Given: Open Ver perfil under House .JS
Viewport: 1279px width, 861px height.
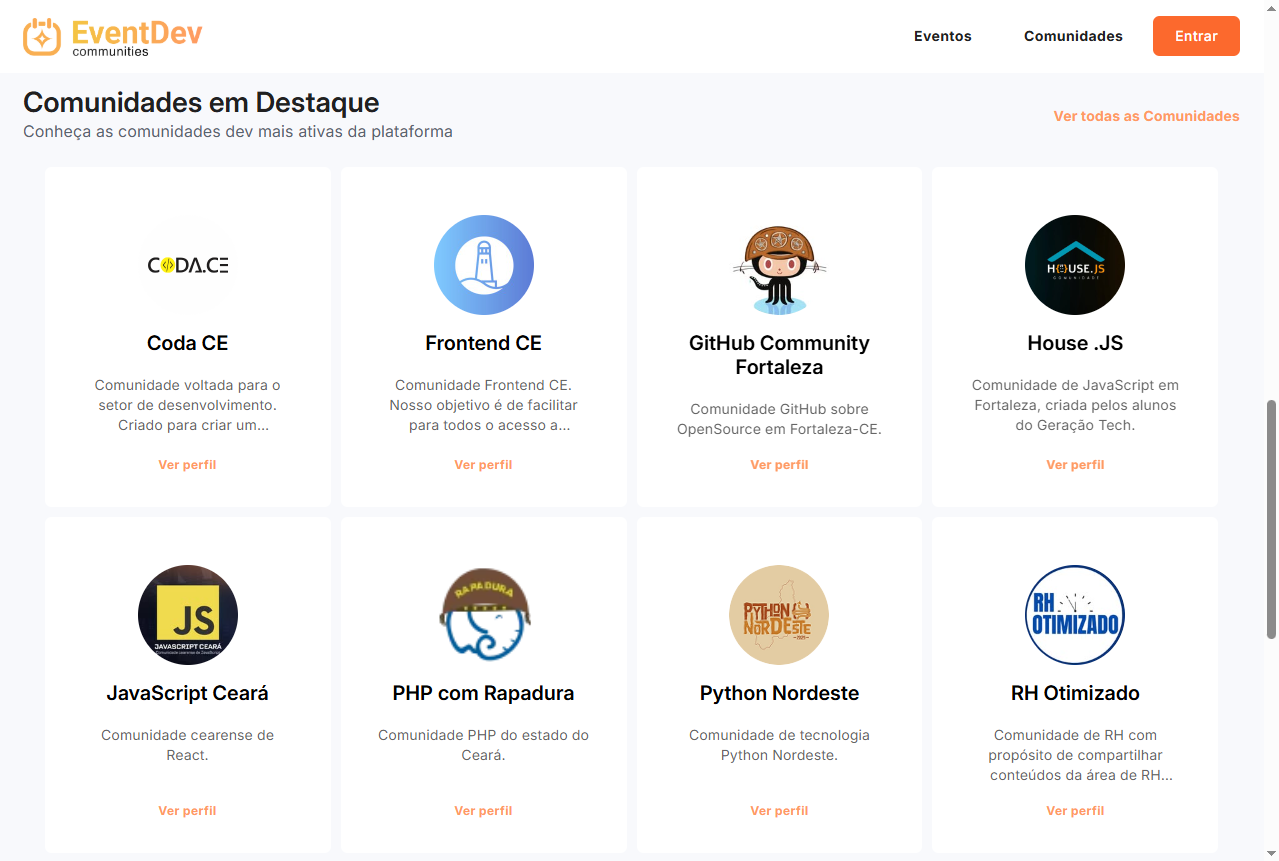Looking at the screenshot, I should 1075,465.
